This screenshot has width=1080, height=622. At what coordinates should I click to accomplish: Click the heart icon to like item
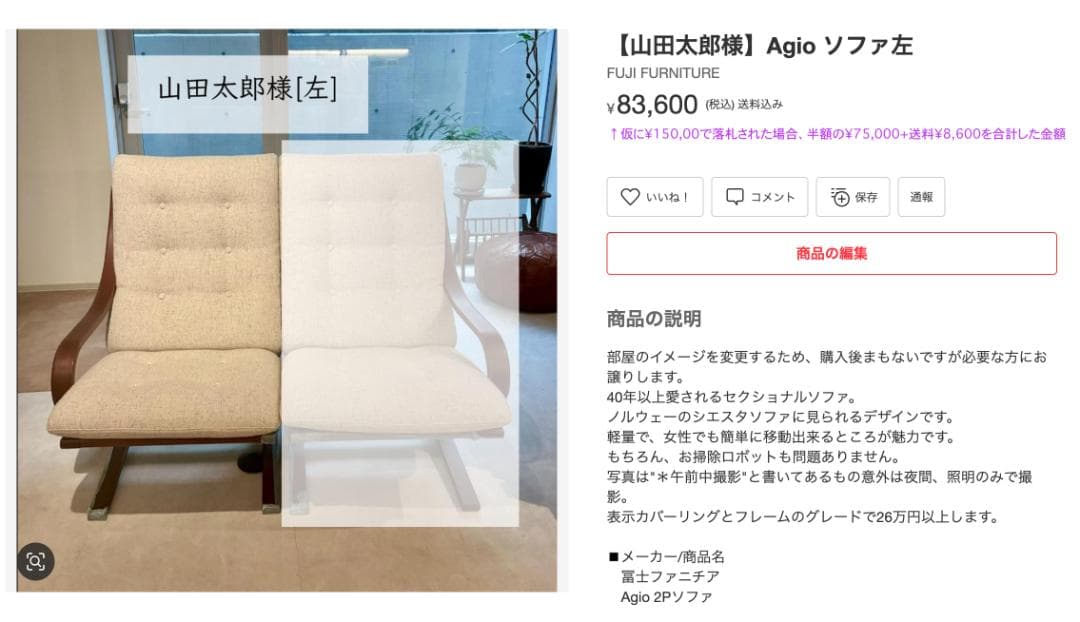630,197
